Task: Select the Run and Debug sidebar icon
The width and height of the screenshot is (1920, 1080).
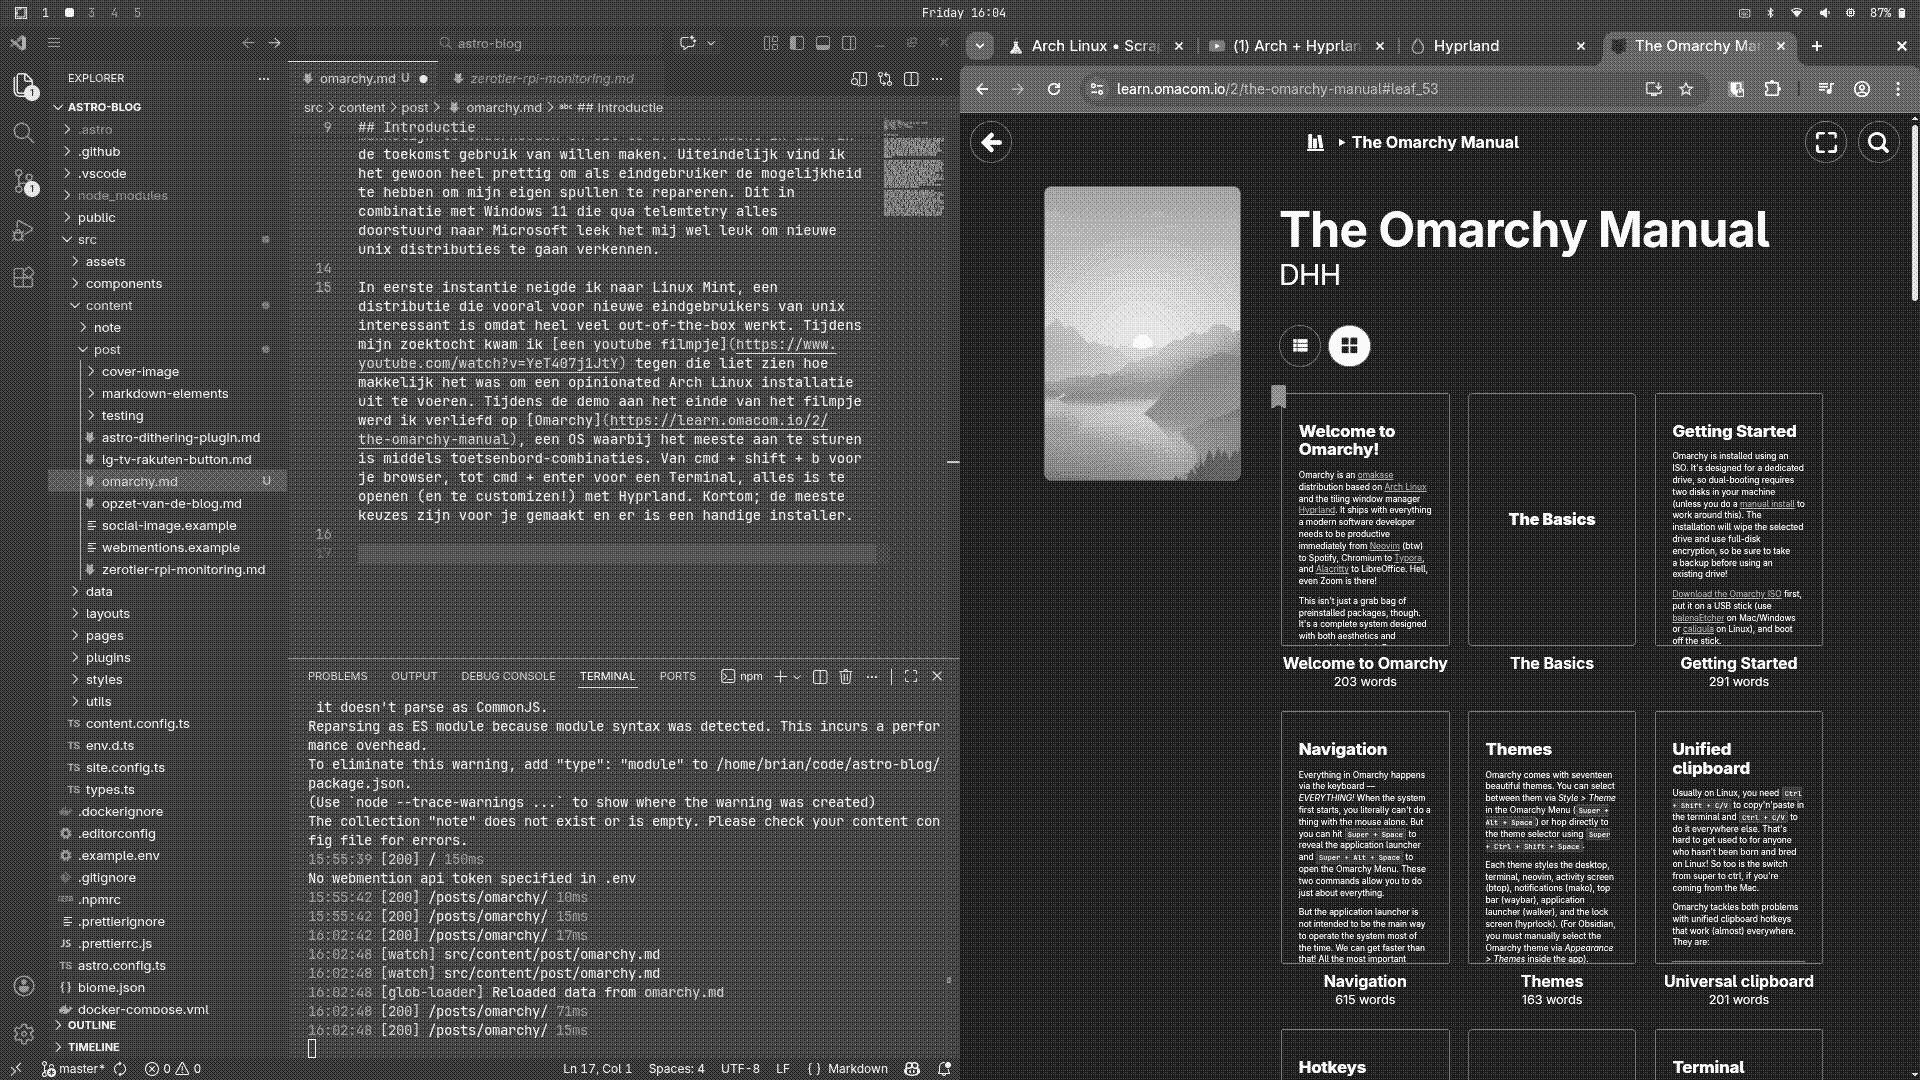Action: tap(22, 231)
